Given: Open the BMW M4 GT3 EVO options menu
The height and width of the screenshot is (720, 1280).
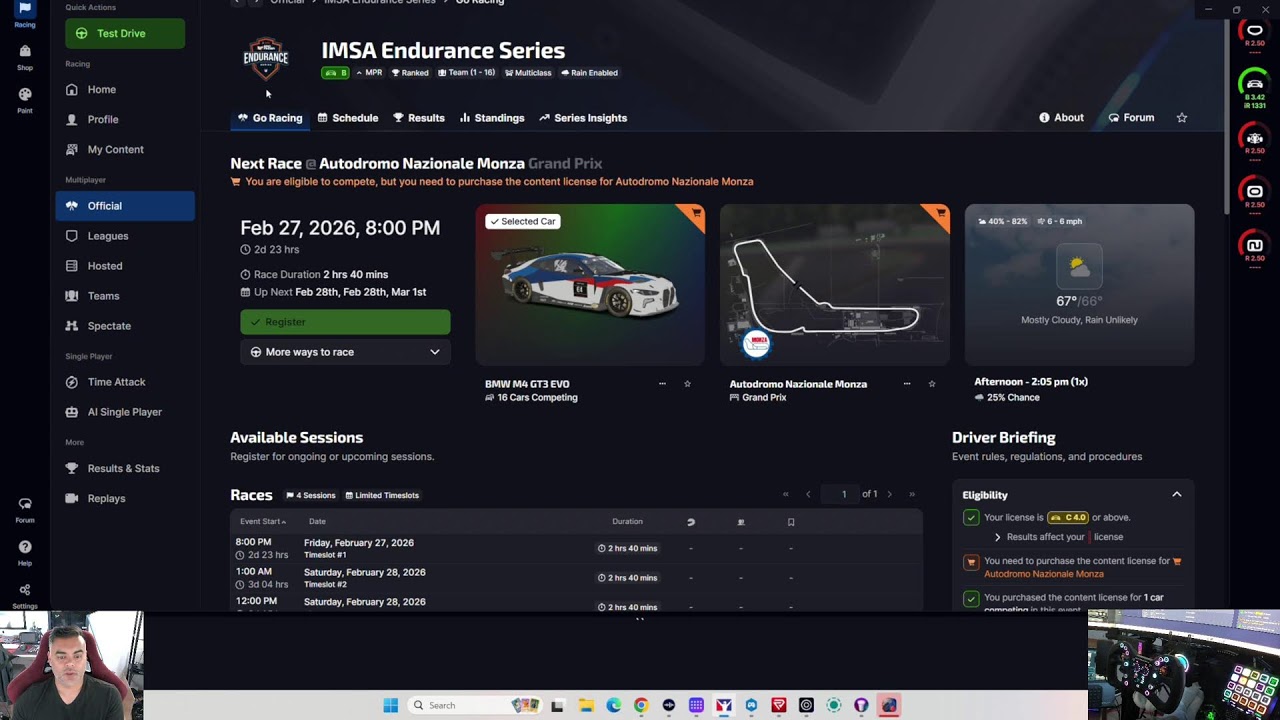Looking at the screenshot, I should tap(662, 384).
